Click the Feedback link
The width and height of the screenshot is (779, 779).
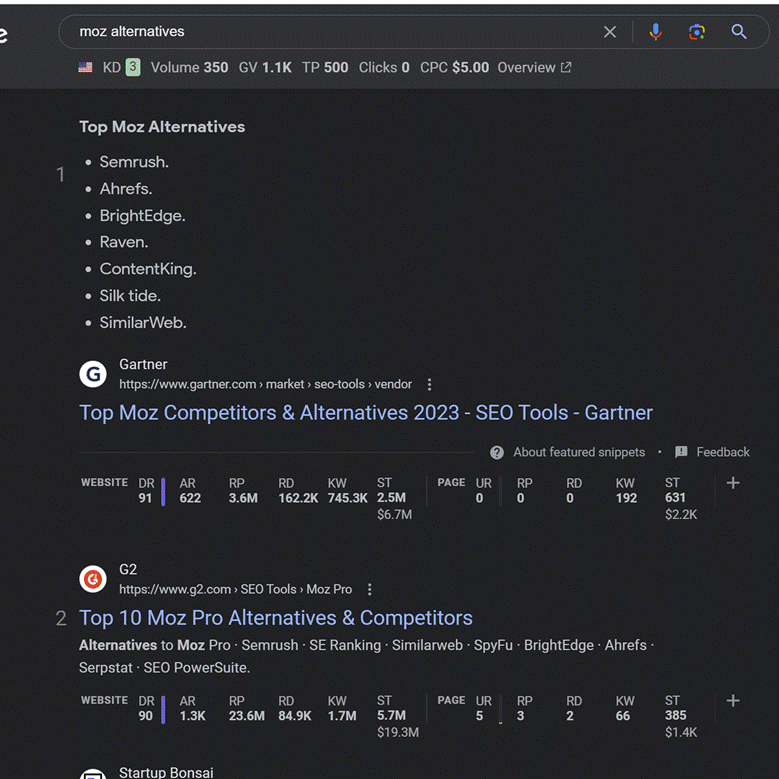tap(722, 452)
